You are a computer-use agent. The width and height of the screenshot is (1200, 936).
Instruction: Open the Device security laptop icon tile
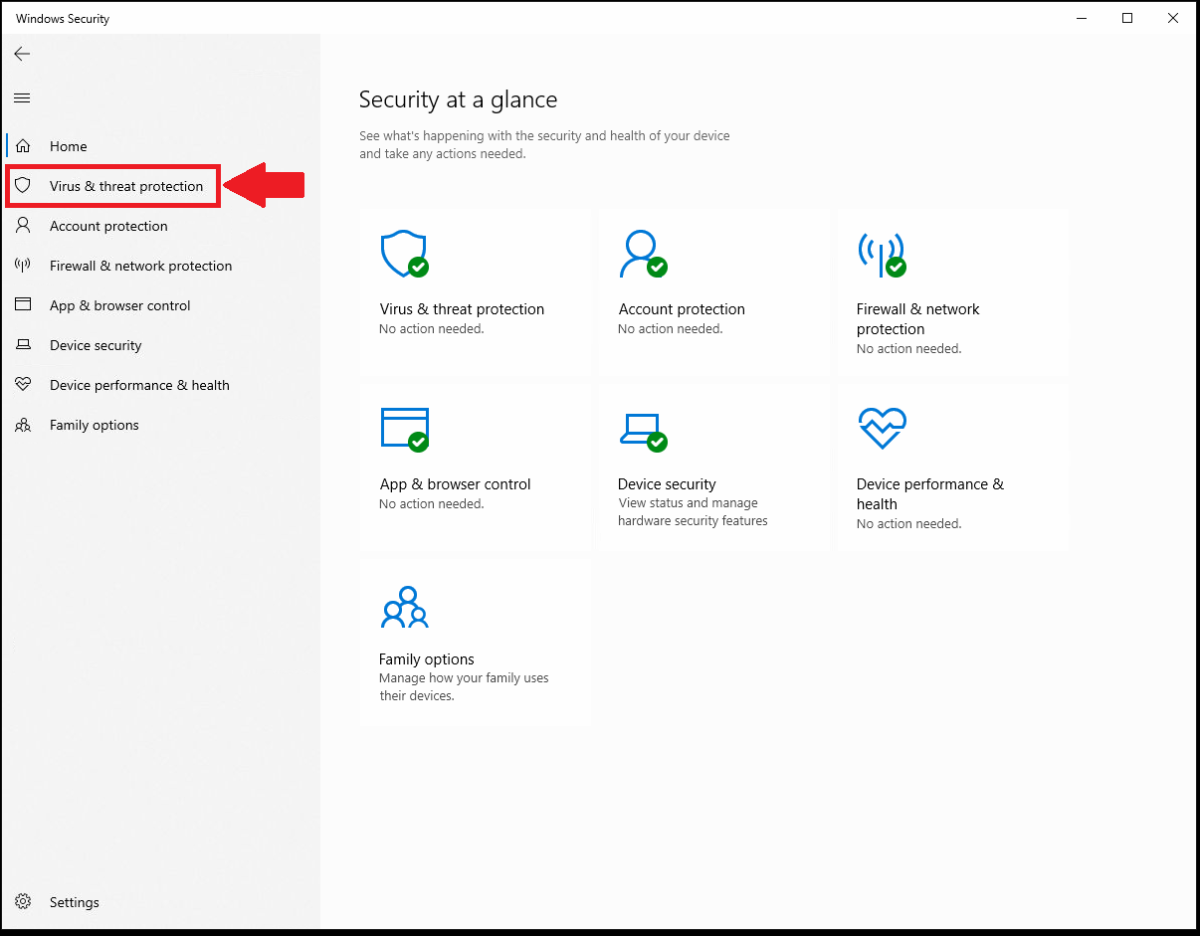643,428
